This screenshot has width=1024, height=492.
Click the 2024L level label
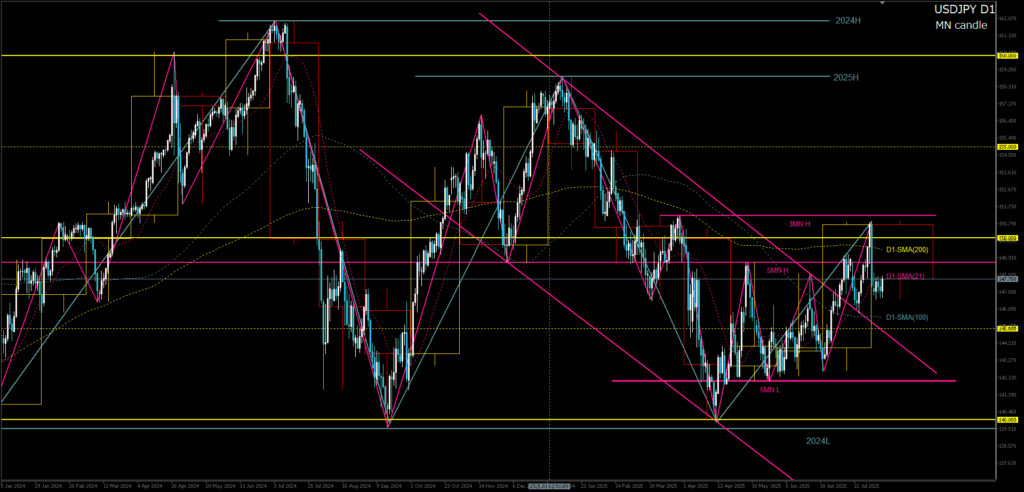(819, 439)
